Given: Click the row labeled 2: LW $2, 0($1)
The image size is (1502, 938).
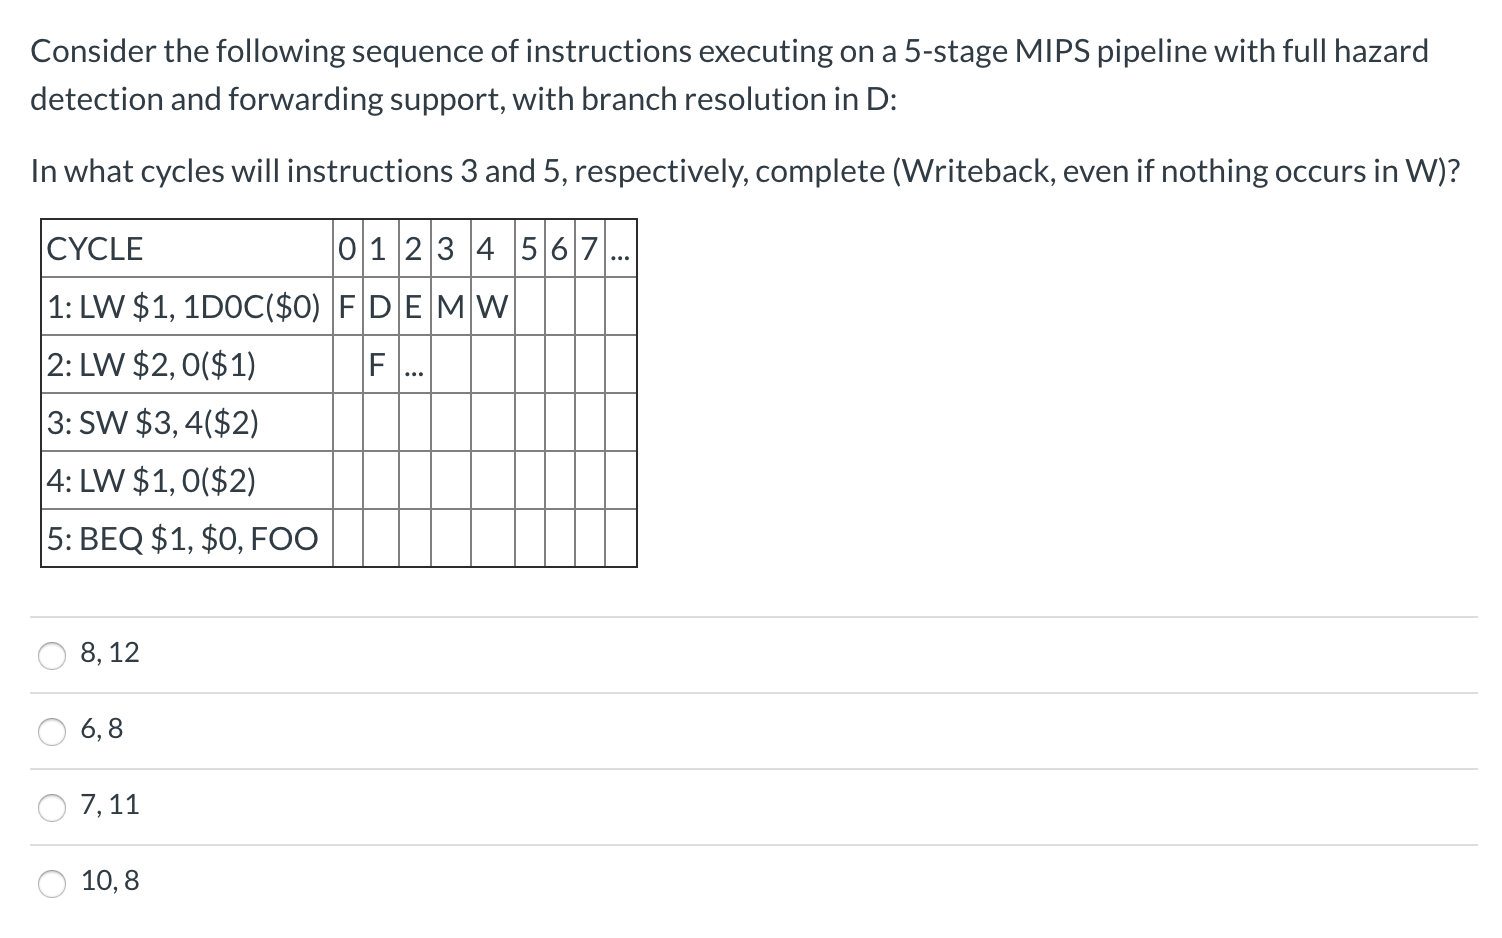Looking at the screenshot, I should (151, 365).
